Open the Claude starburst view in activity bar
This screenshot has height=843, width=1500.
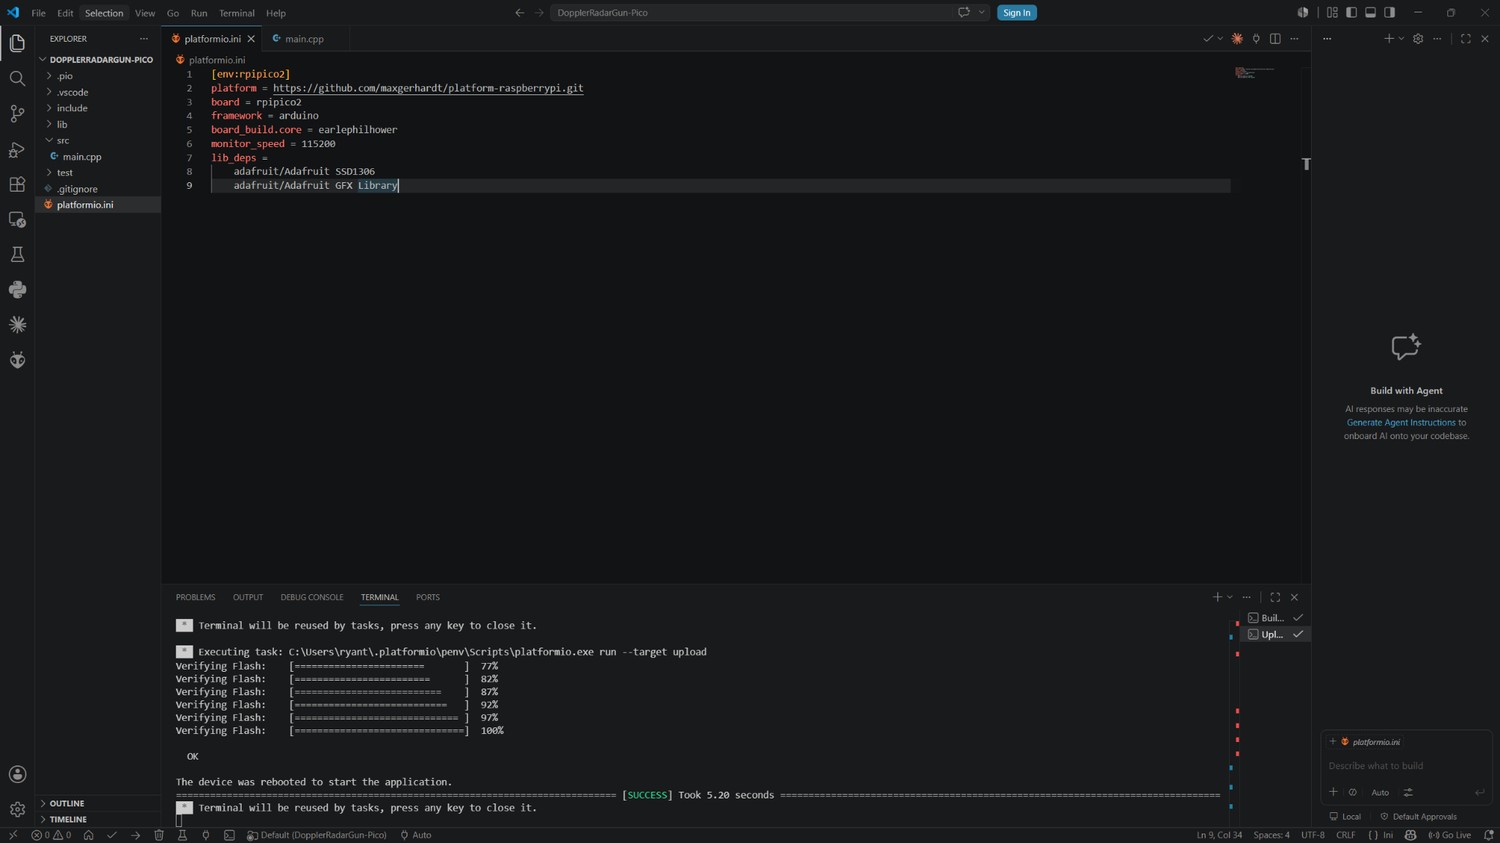pos(17,325)
